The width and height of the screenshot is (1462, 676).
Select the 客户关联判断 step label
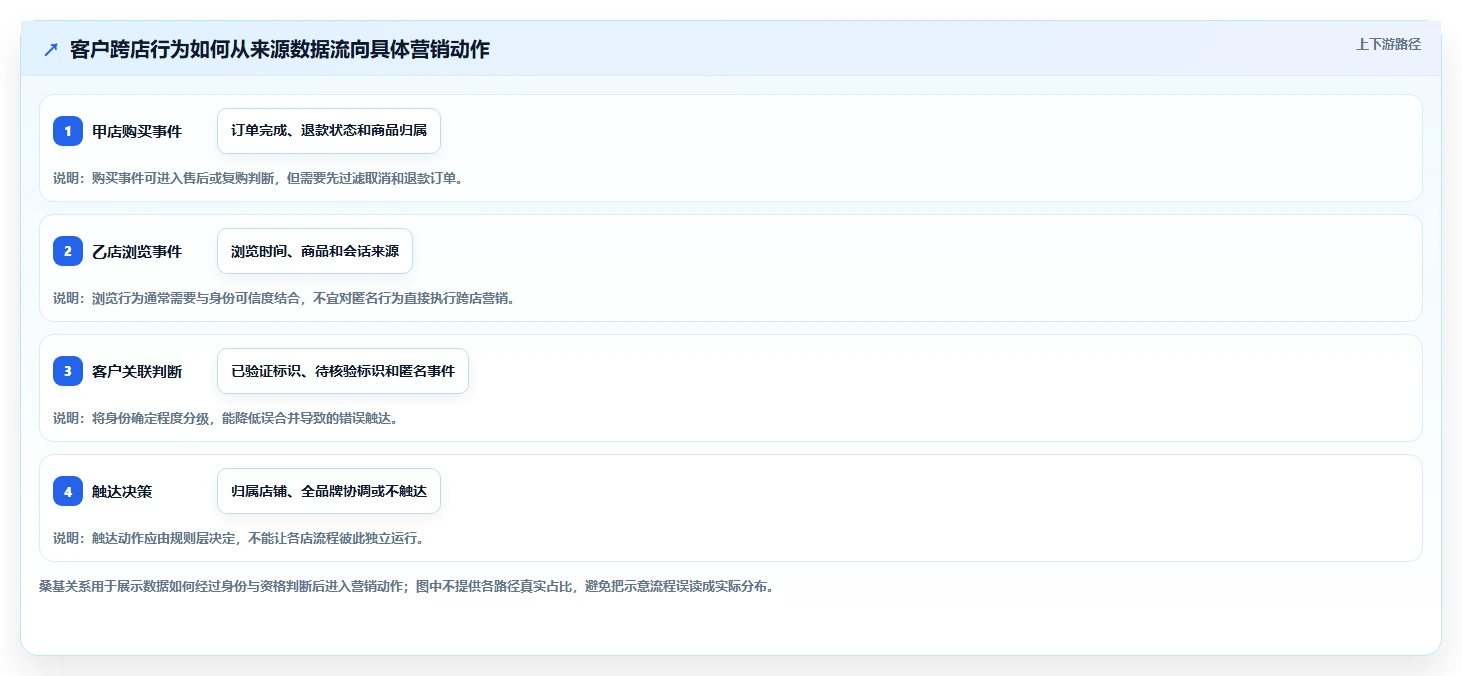(x=137, y=371)
